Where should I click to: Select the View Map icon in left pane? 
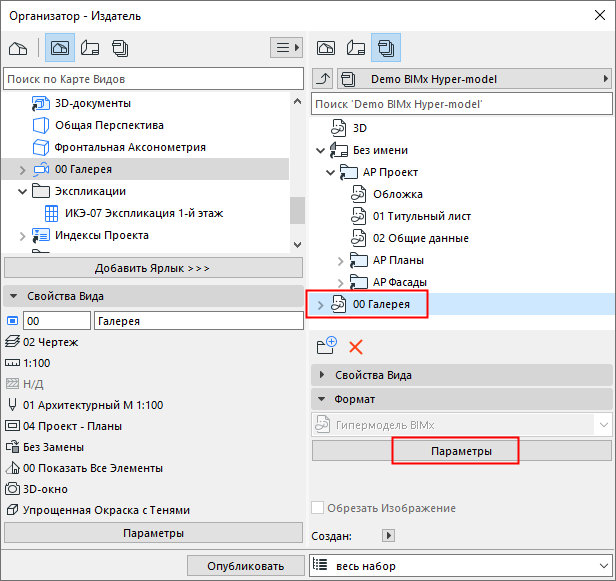click(x=60, y=48)
